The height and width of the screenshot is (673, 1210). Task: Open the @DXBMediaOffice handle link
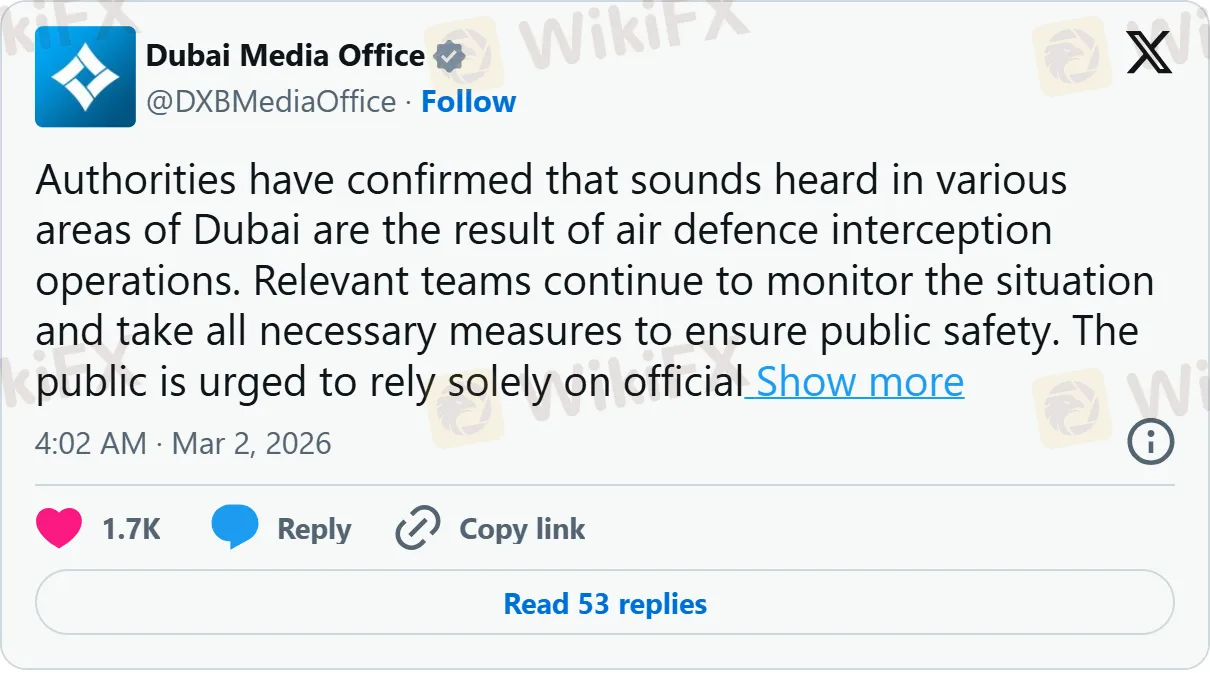(x=271, y=102)
